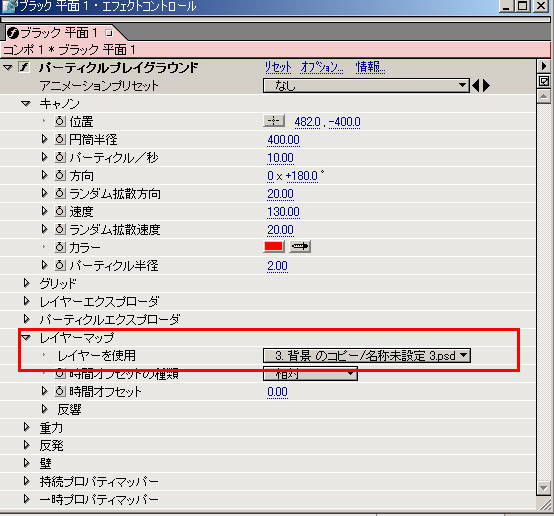The image size is (554, 516).
Task: Click the リセット link
Action: click(x=278, y=67)
